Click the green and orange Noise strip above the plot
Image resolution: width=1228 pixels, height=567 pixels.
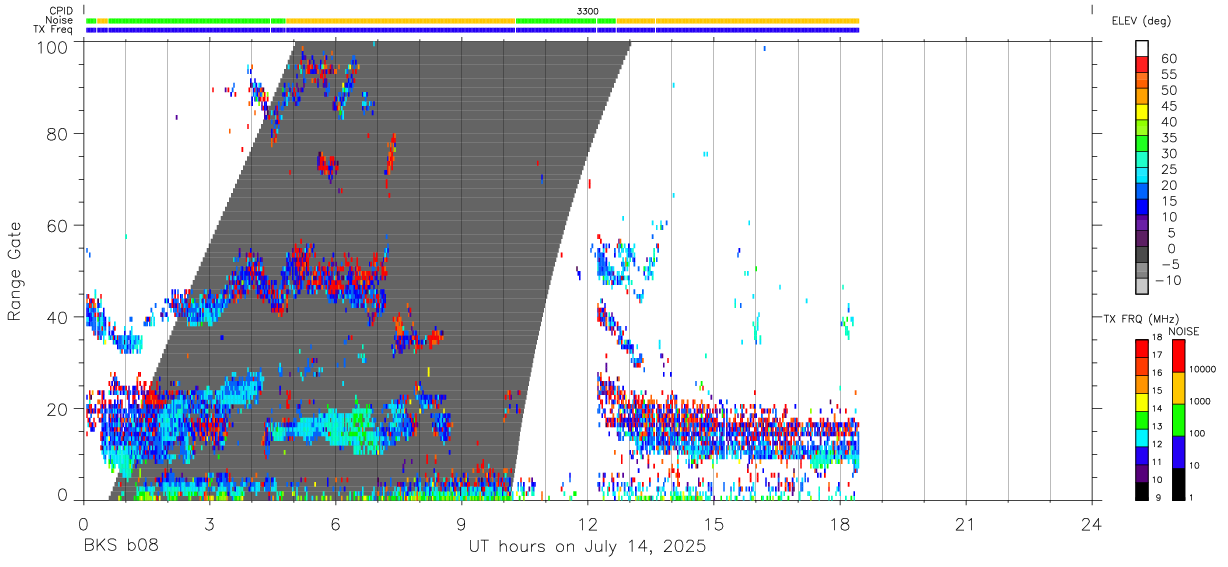click(x=472, y=20)
